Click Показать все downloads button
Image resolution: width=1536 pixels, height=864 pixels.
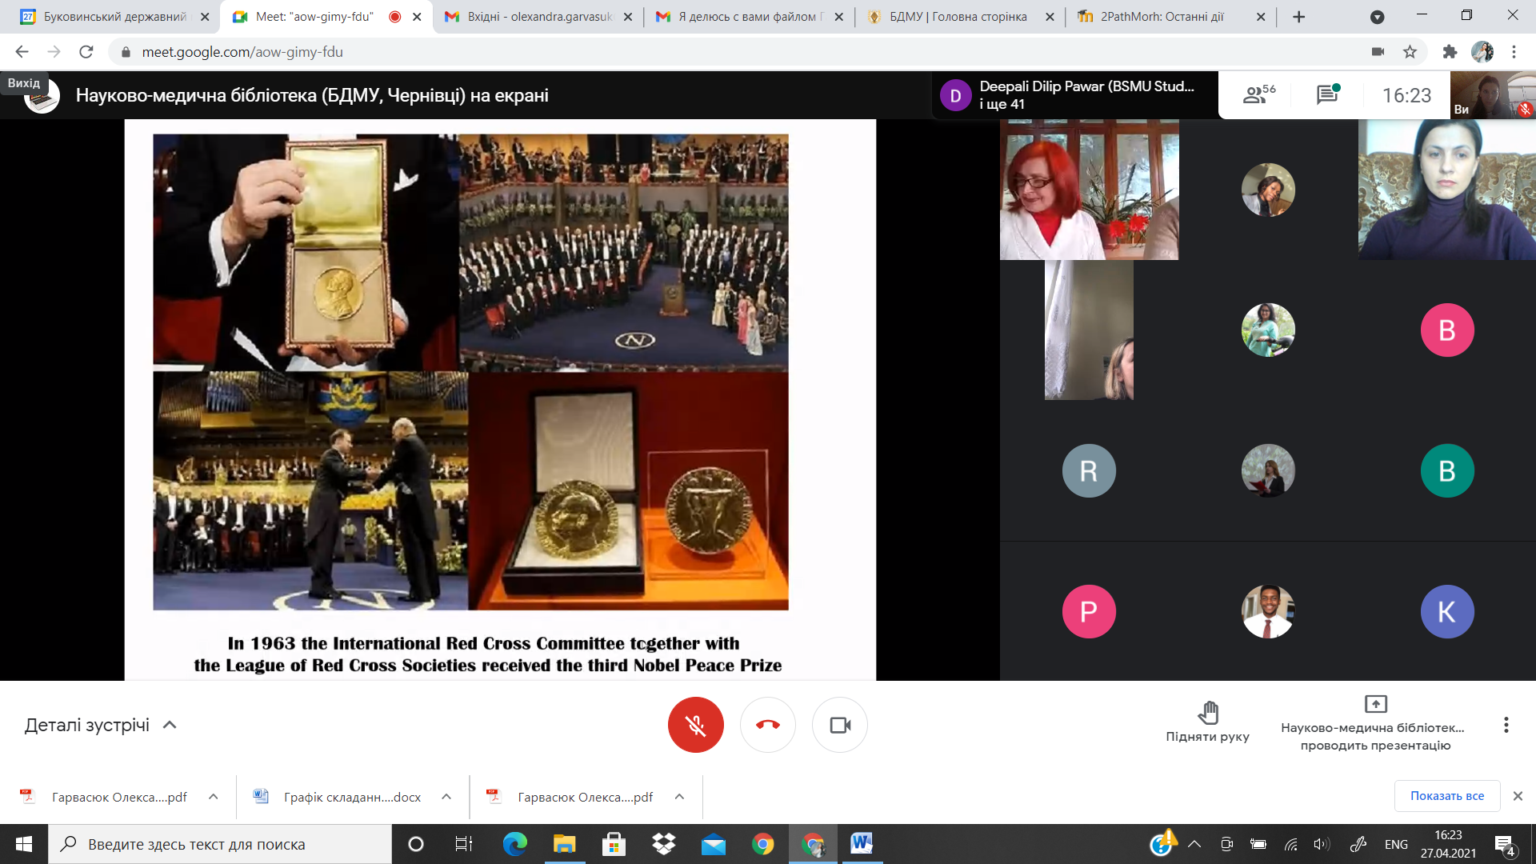(x=1447, y=796)
